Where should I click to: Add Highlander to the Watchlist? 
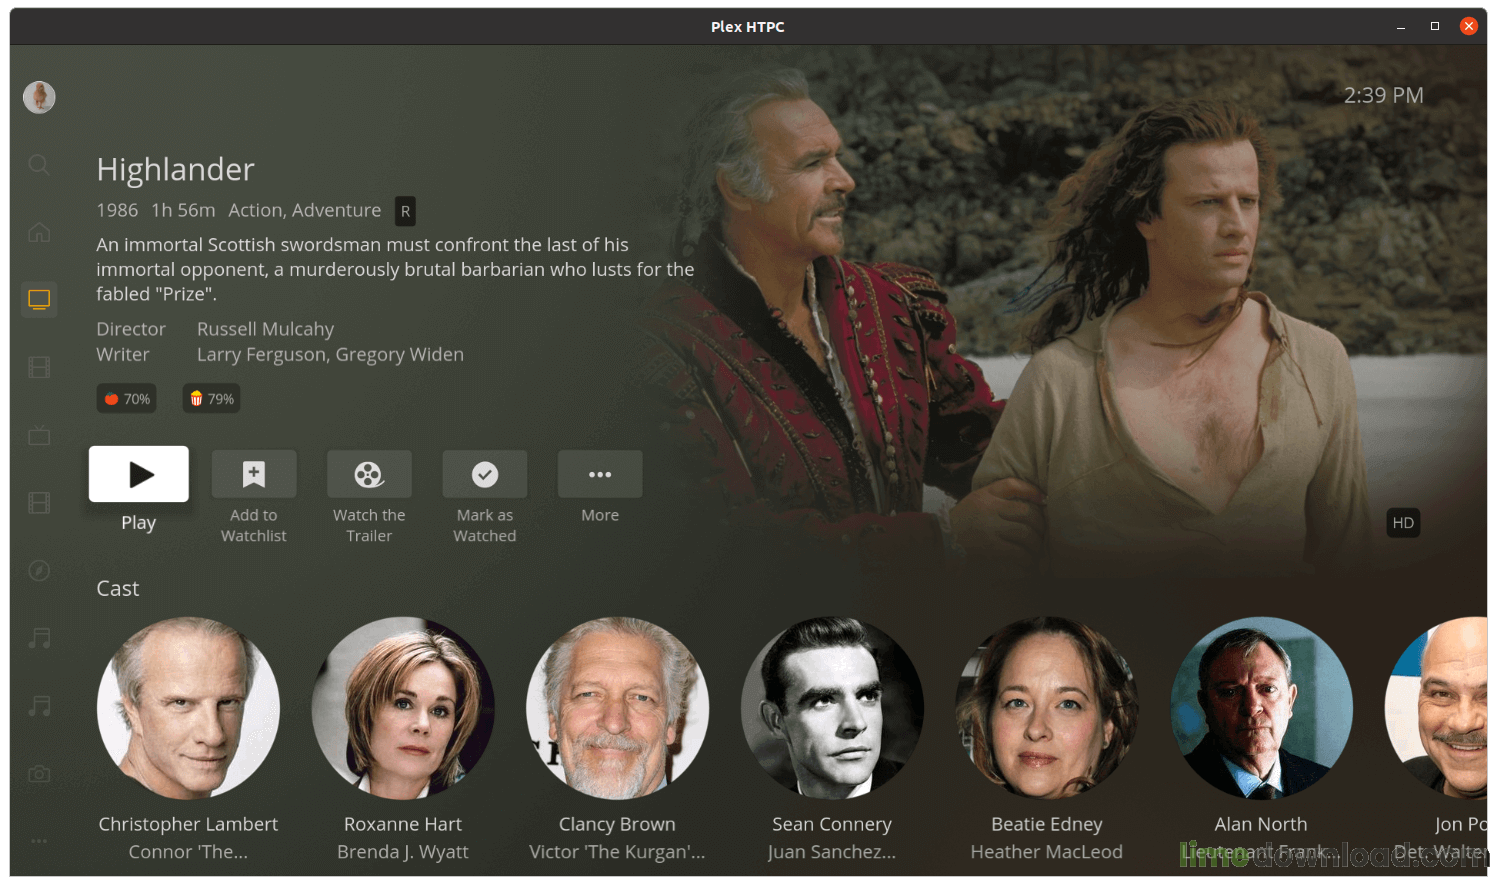[x=254, y=473]
